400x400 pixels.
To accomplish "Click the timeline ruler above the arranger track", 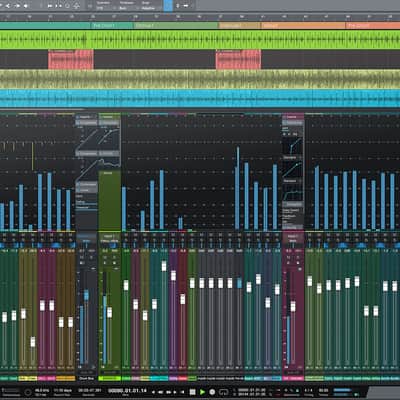I will pos(200,16).
